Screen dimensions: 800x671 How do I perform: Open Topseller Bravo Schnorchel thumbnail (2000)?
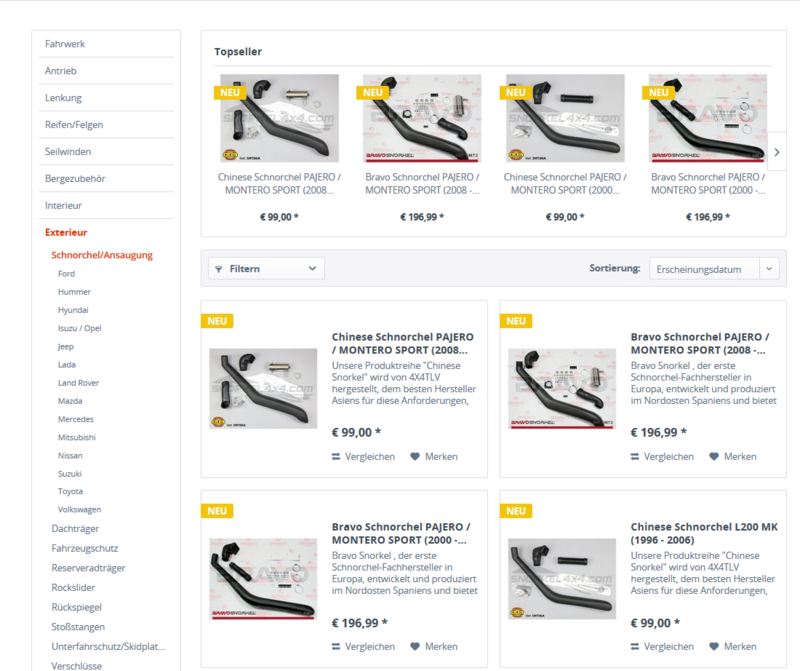pyautogui.click(x=708, y=118)
